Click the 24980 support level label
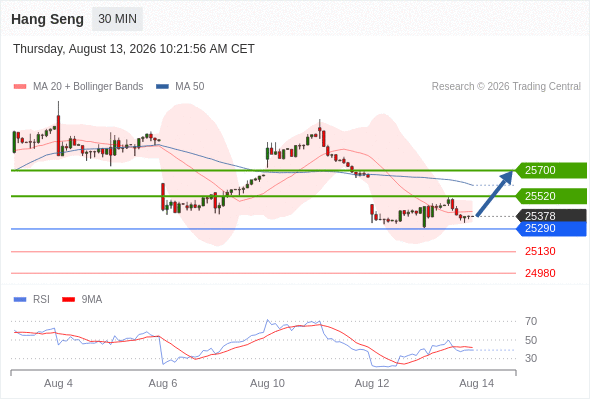Screen dimensions: 590x400 [540, 273]
